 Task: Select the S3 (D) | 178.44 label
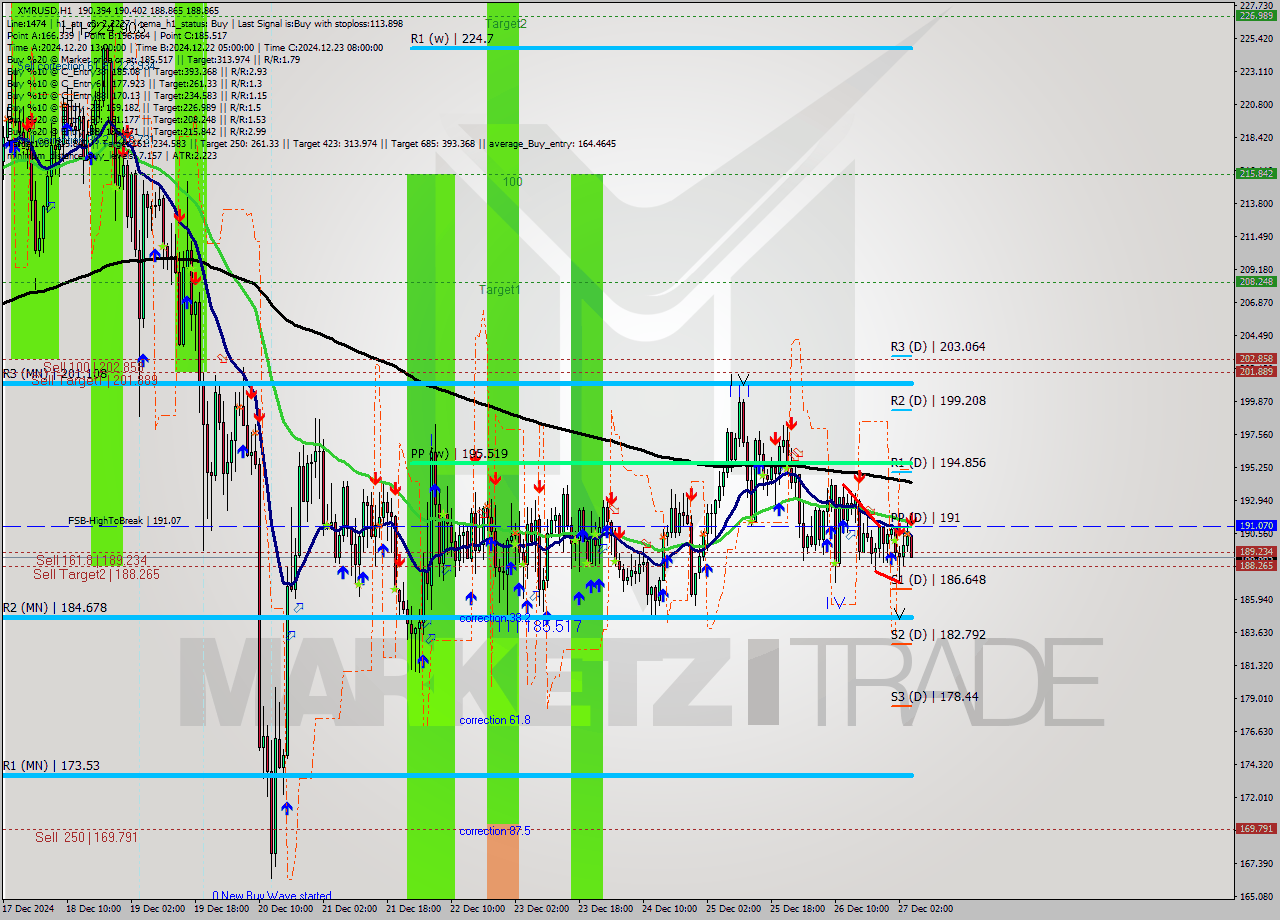[x=934, y=697]
